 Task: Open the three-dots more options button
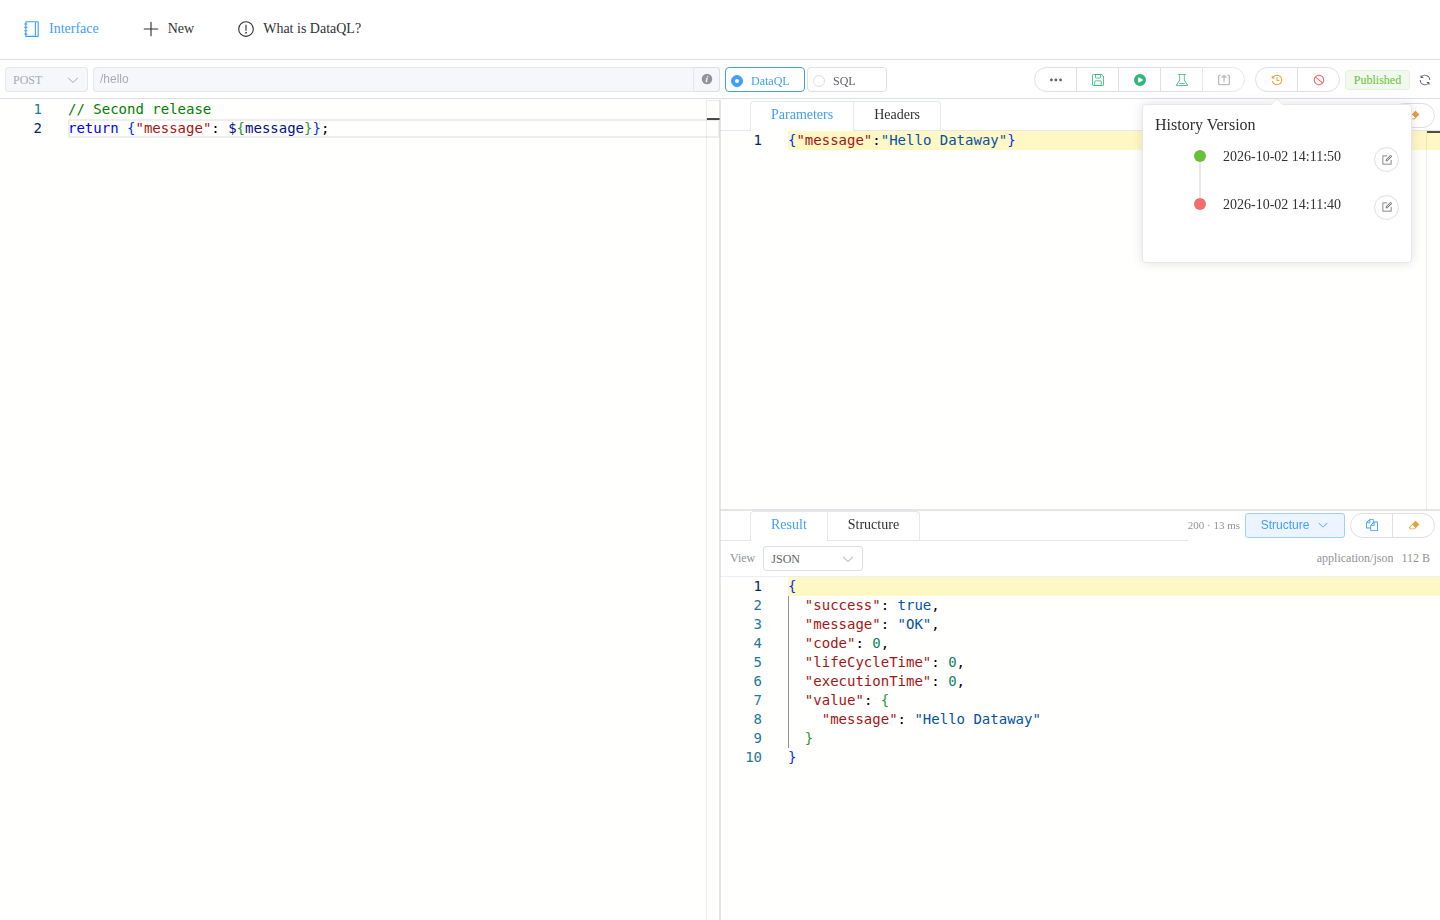pyautogui.click(x=1055, y=80)
